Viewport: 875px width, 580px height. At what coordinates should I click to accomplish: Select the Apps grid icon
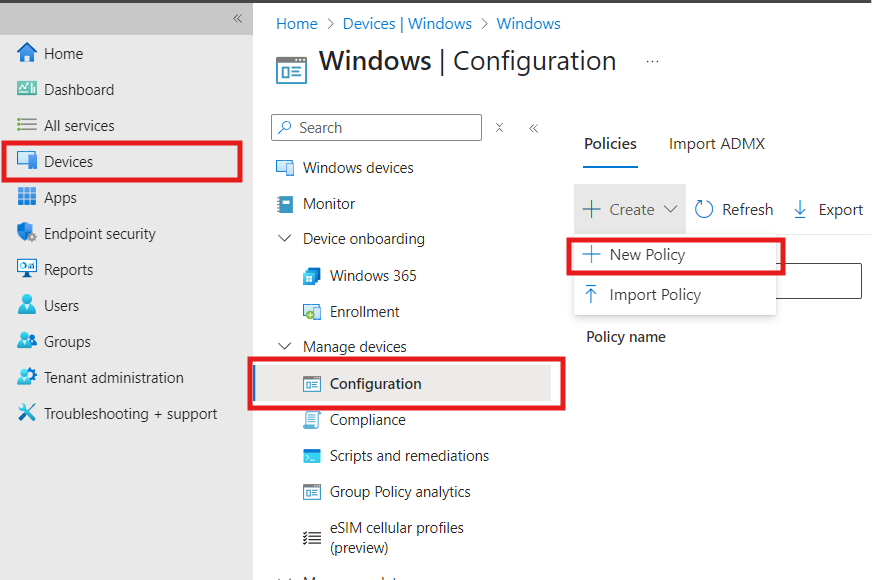(27, 198)
